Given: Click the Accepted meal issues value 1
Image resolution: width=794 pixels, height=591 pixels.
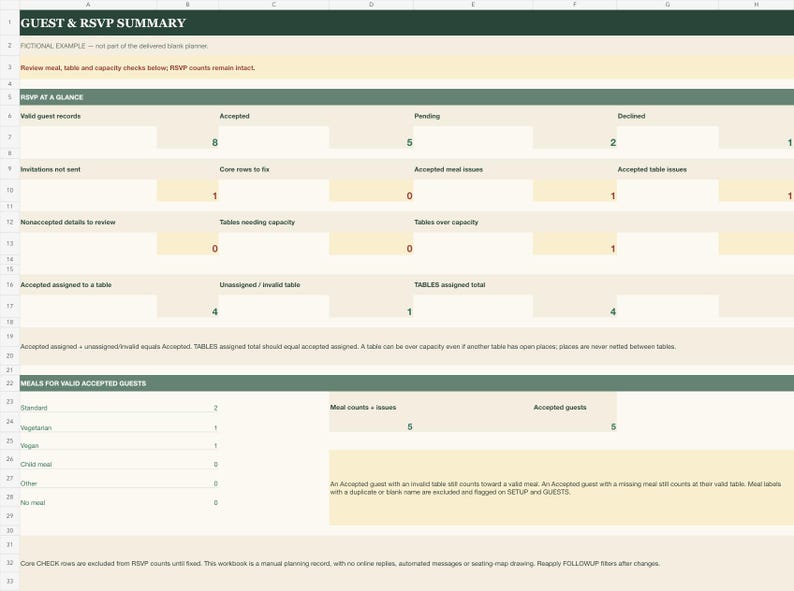Looking at the screenshot, I should [613, 195].
